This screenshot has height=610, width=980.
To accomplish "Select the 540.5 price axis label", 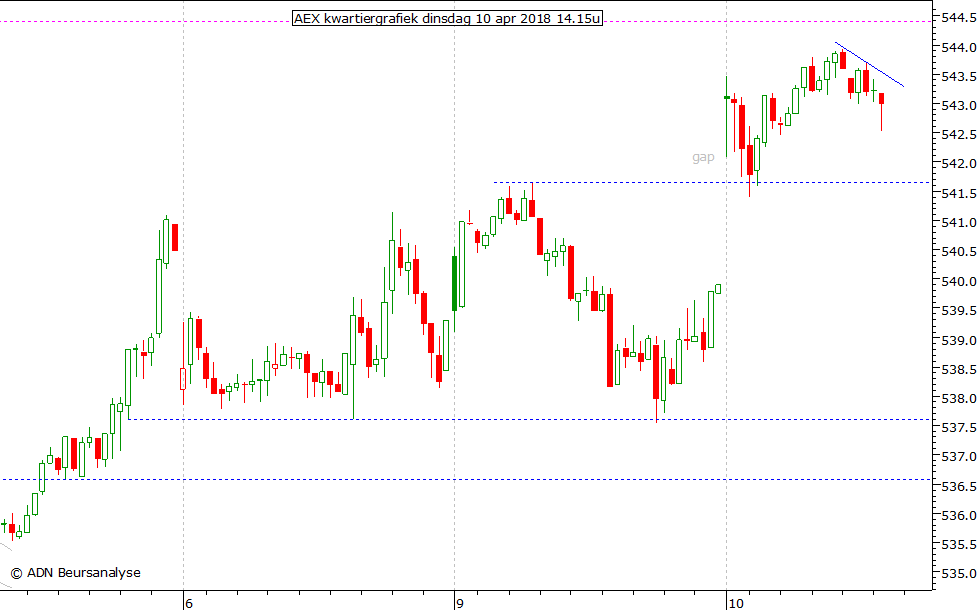I will click(x=958, y=252).
